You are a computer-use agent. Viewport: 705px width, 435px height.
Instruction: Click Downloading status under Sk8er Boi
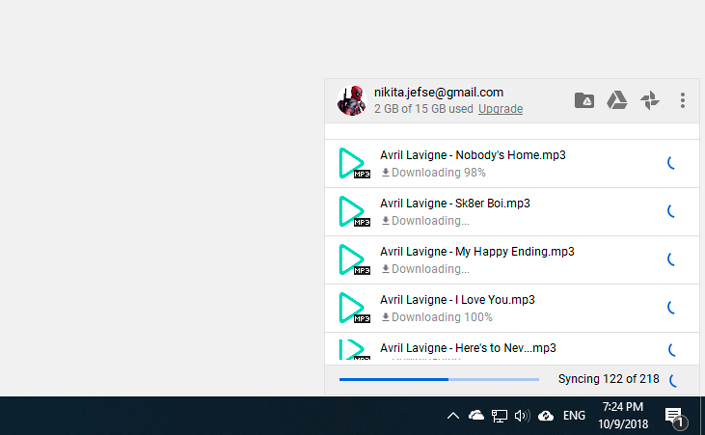pos(426,221)
